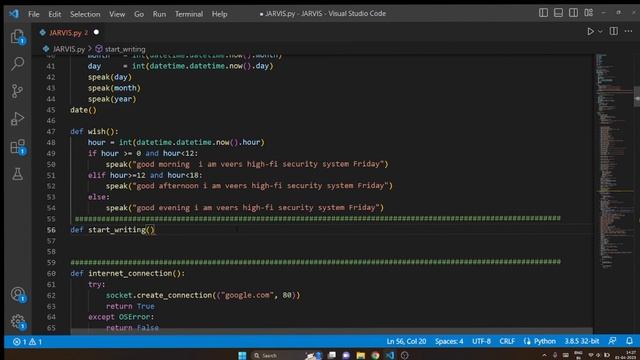Change end of line via CRLF

coord(507,341)
